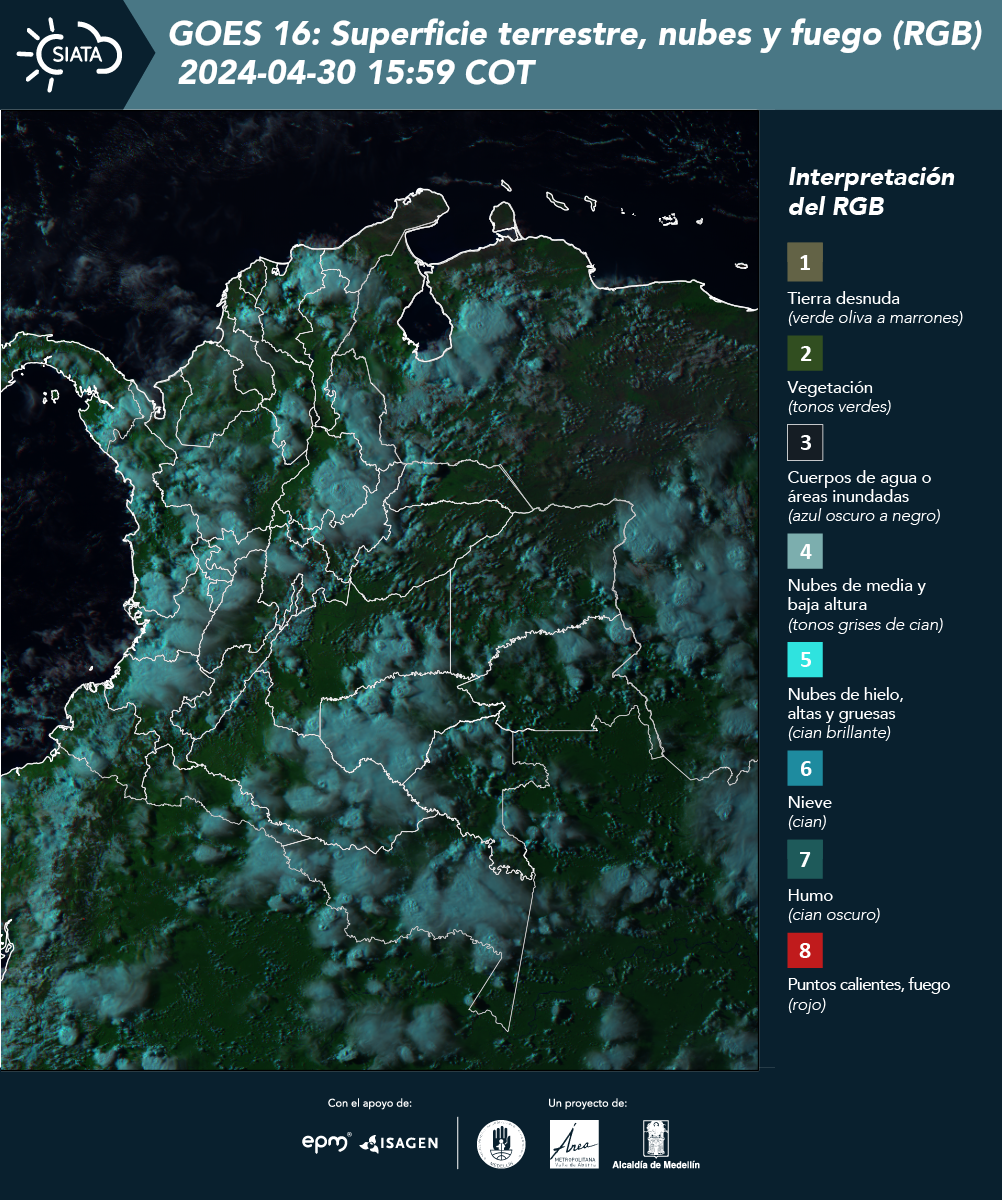Click the Nieve label
Screen dimensions: 1002x1200
pos(810,803)
